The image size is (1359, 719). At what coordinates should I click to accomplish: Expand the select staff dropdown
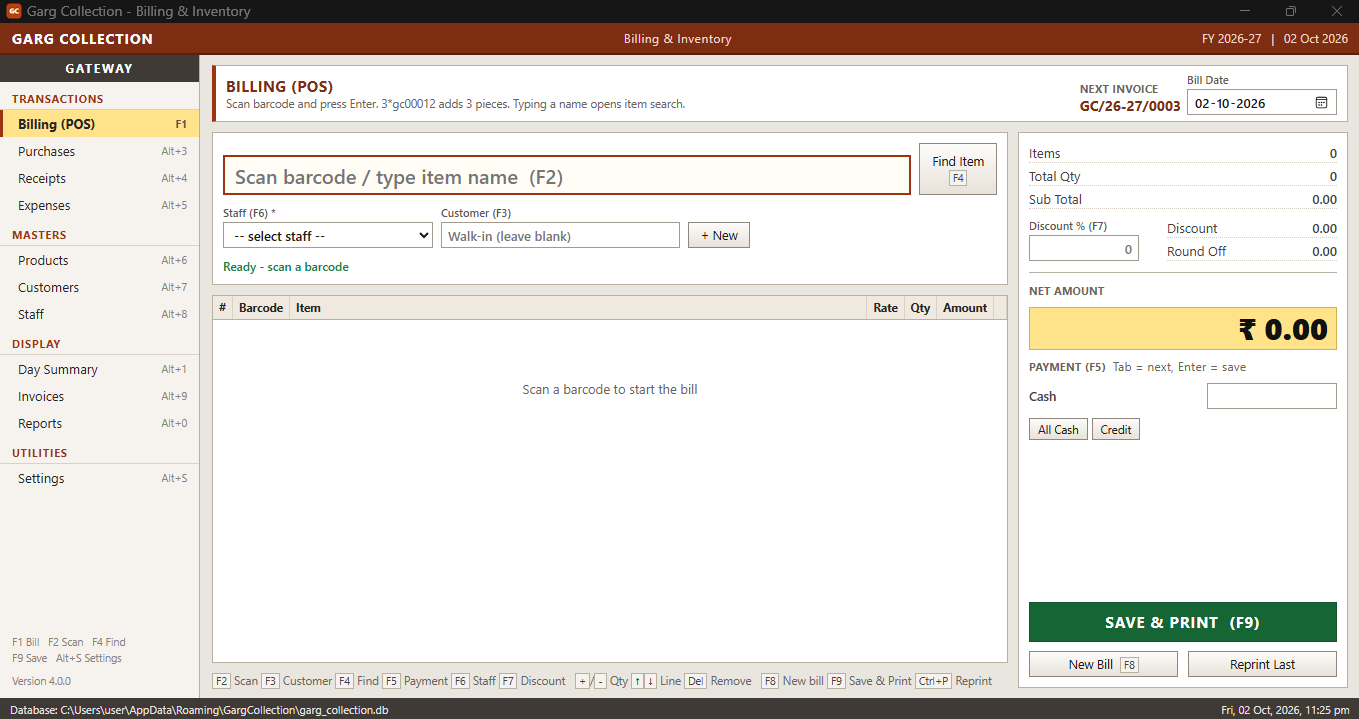(x=328, y=235)
